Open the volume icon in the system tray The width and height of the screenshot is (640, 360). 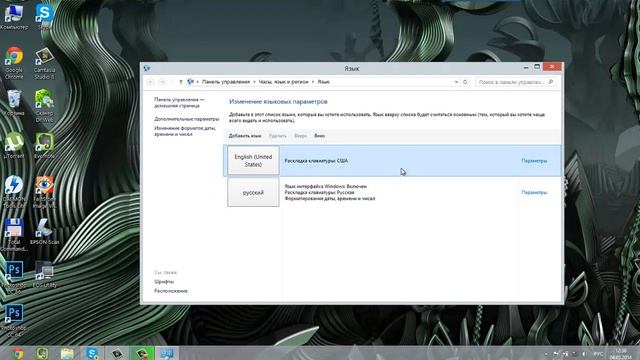point(584,354)
